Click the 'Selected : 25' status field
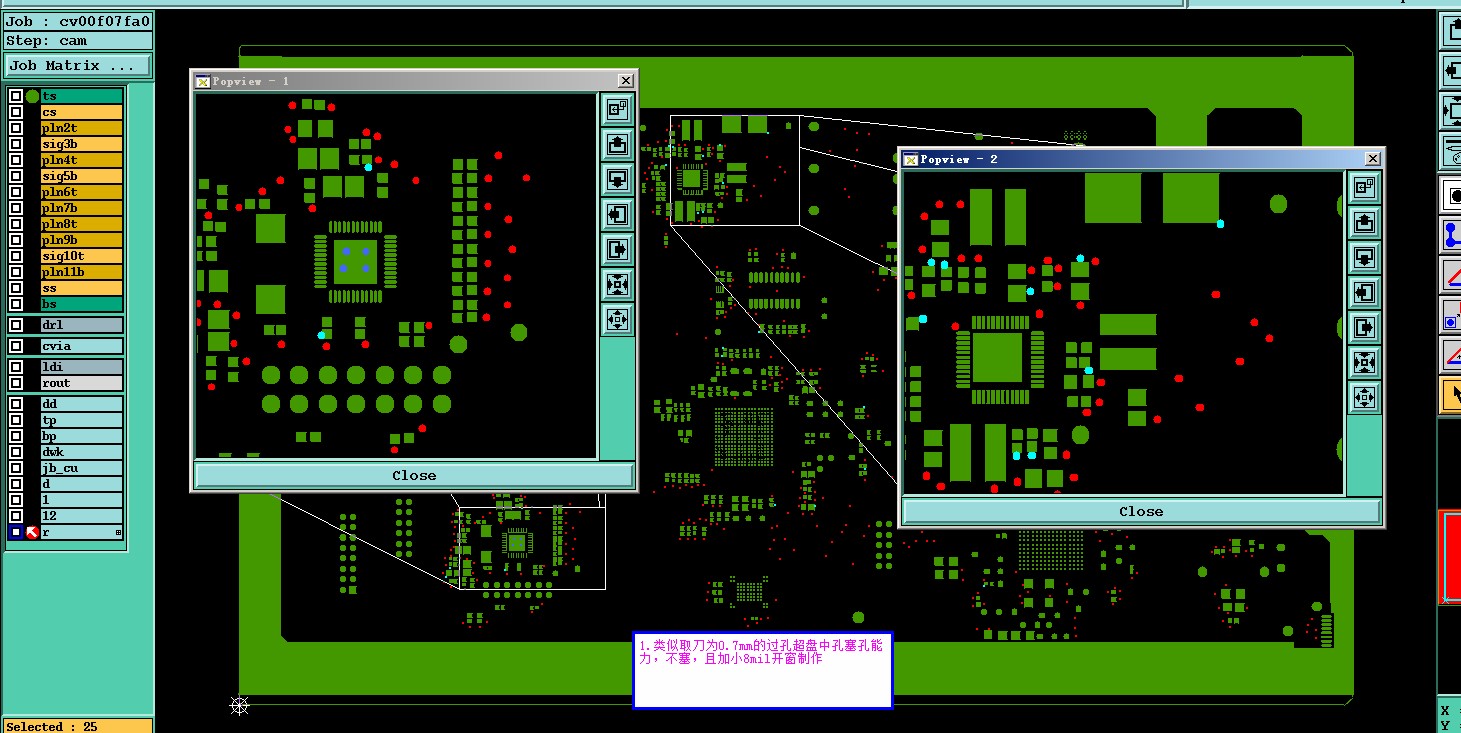Viewport: 1461px width, 733px height. 78,726
